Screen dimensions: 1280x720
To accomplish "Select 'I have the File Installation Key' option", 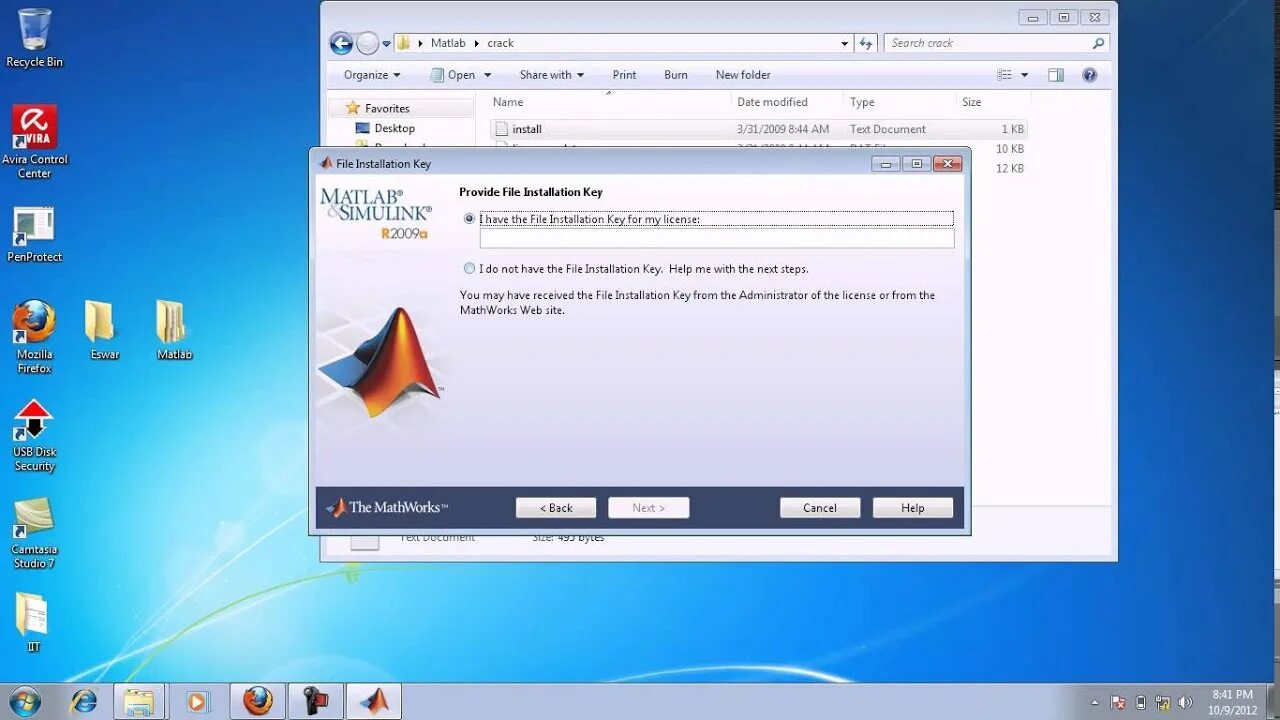I will [470, 219].
